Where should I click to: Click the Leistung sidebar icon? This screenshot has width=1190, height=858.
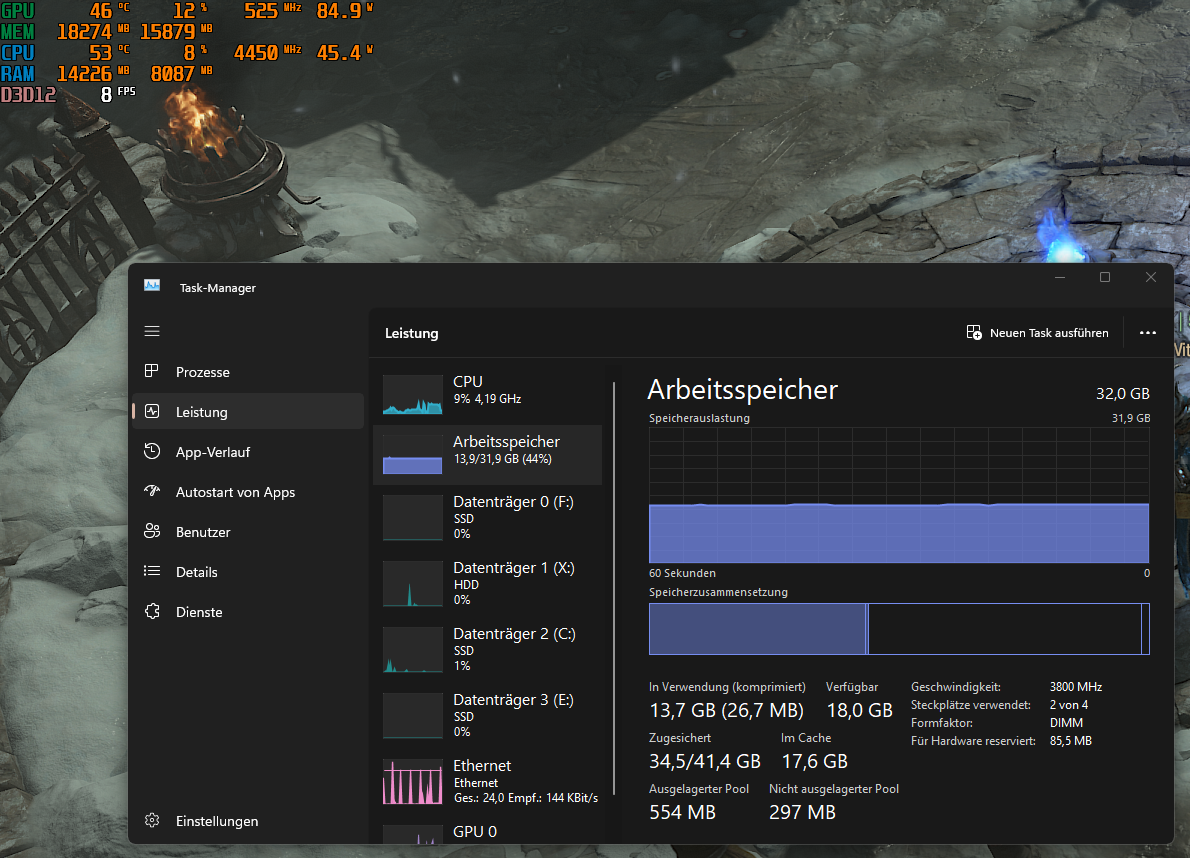coord(152,411)
